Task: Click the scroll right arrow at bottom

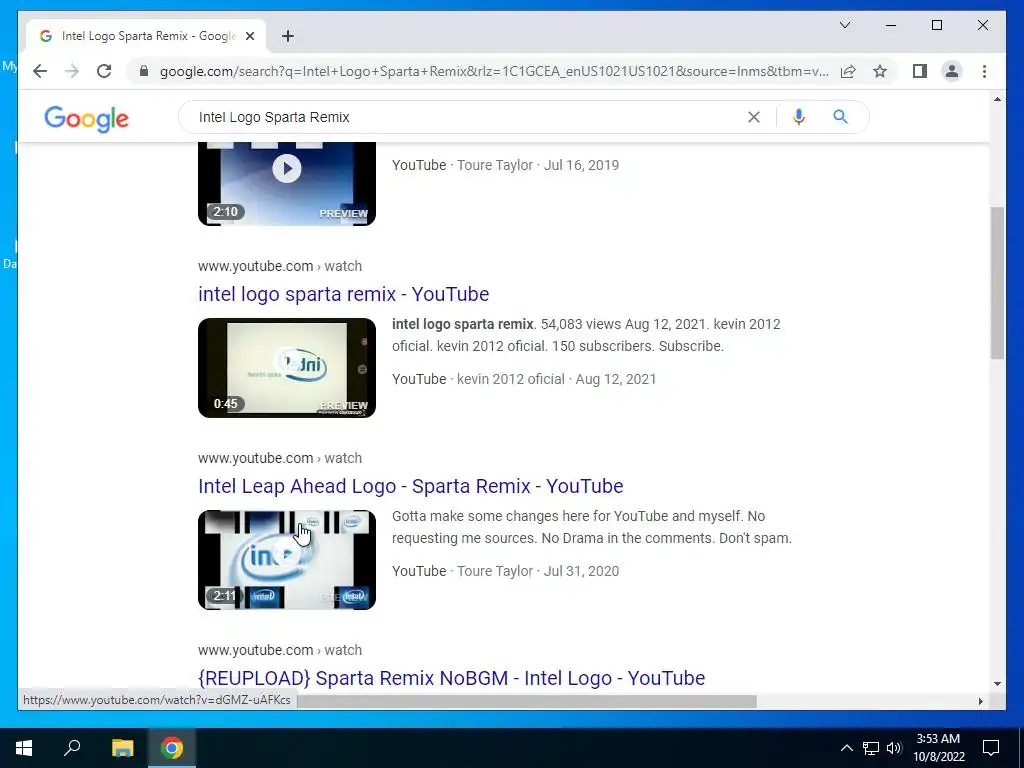Action: [x=980, y=701]
